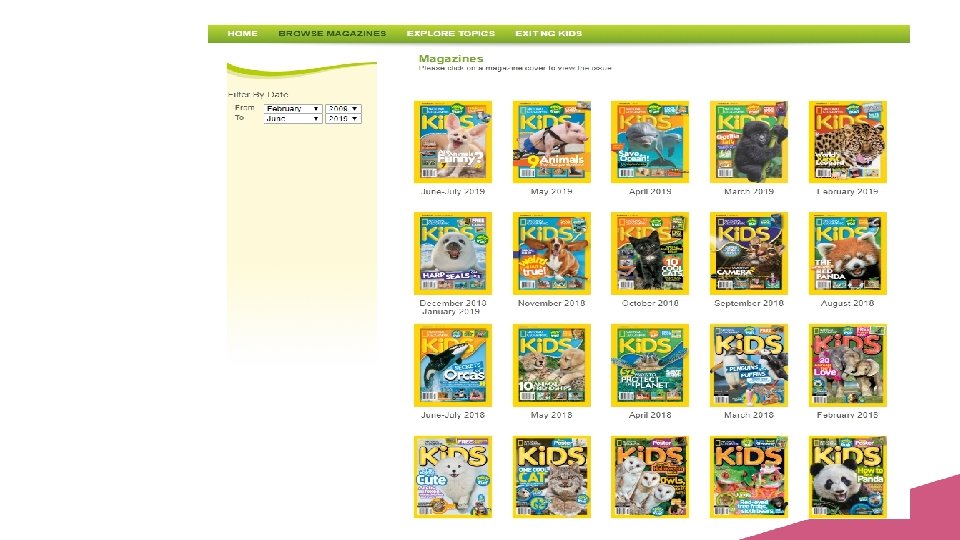This screenshot has width=960, height=540.
Task: View the February 2018 elephants Love cover
Action: click(x=847, y=366)
